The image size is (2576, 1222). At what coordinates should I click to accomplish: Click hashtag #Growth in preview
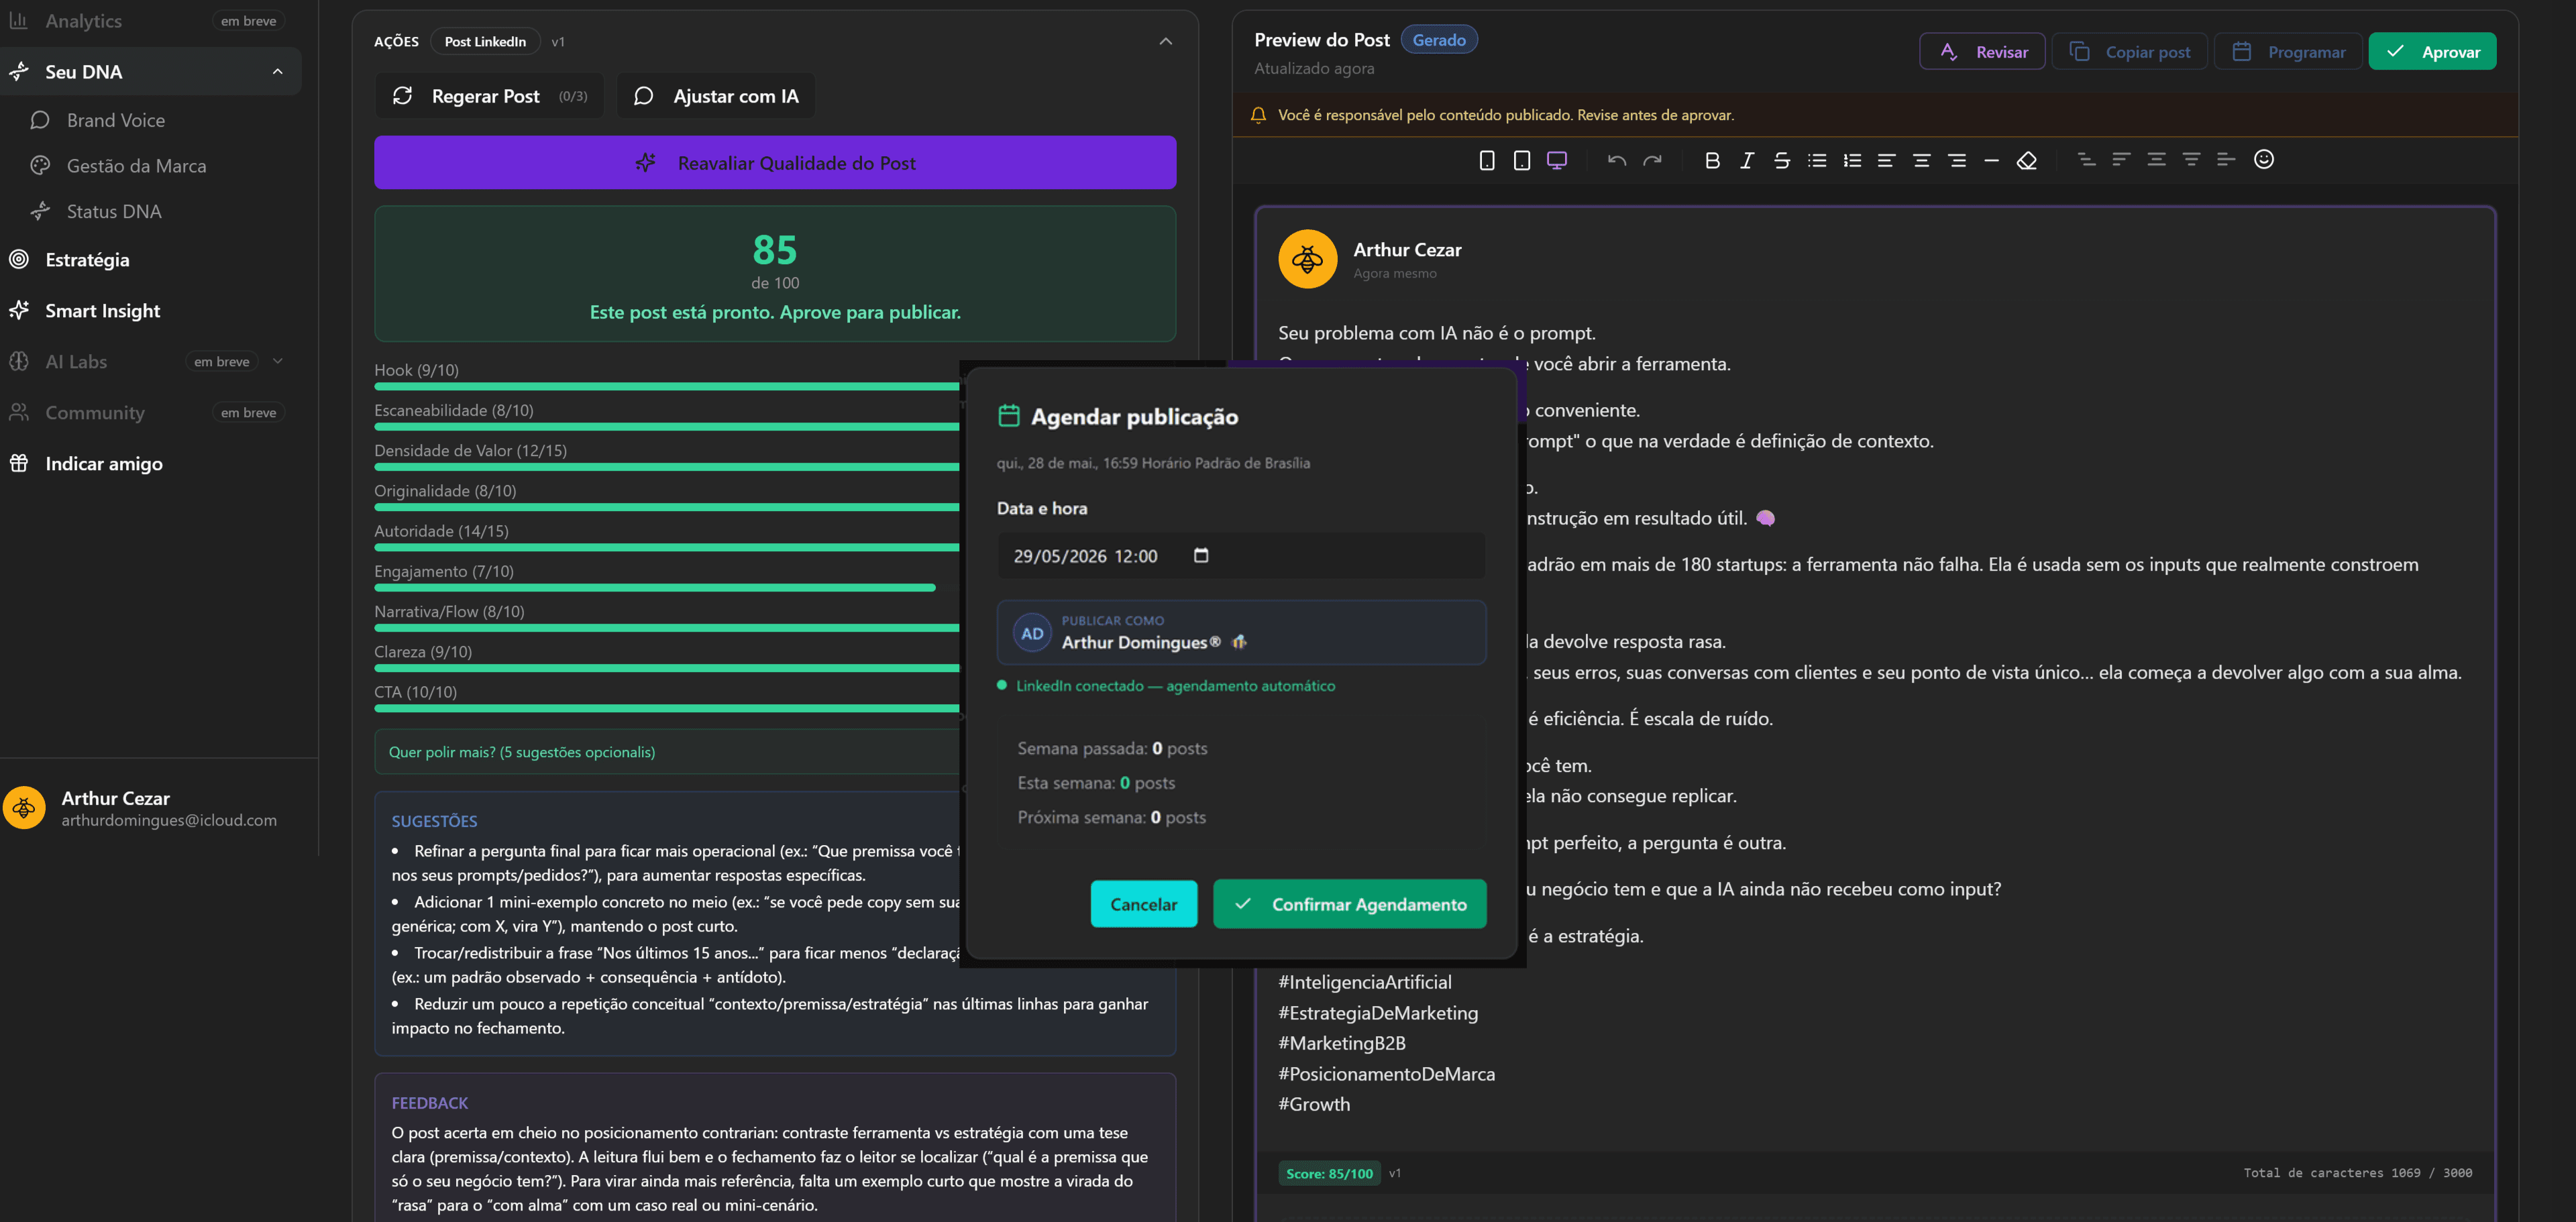point(1314,1104)
